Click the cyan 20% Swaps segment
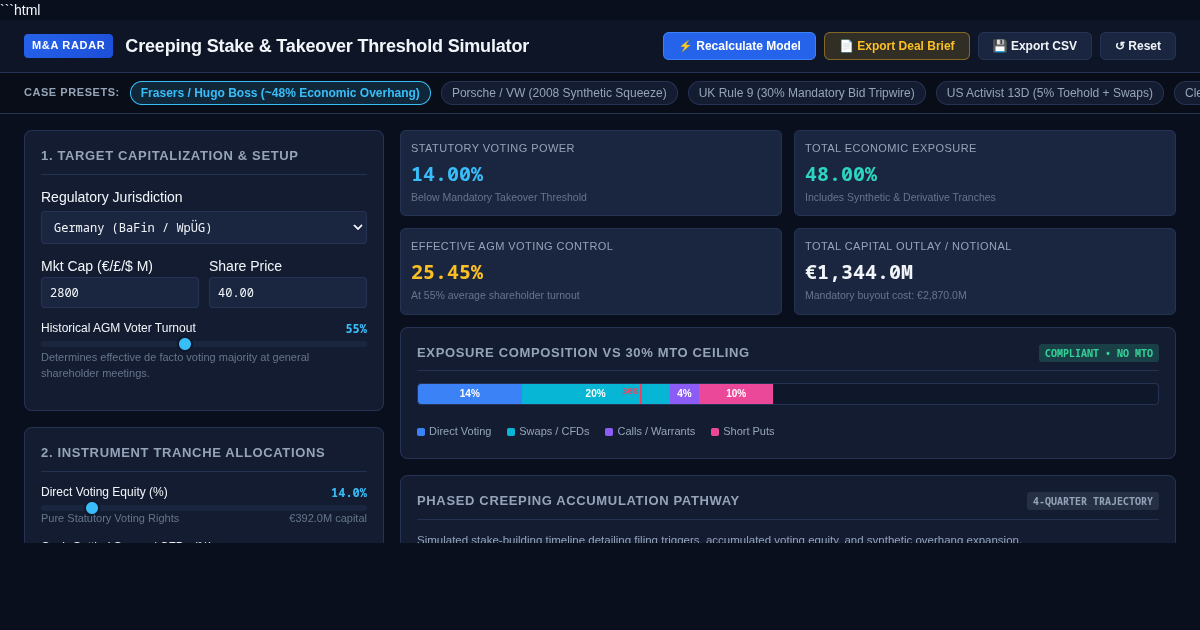 tap(595, 394)
